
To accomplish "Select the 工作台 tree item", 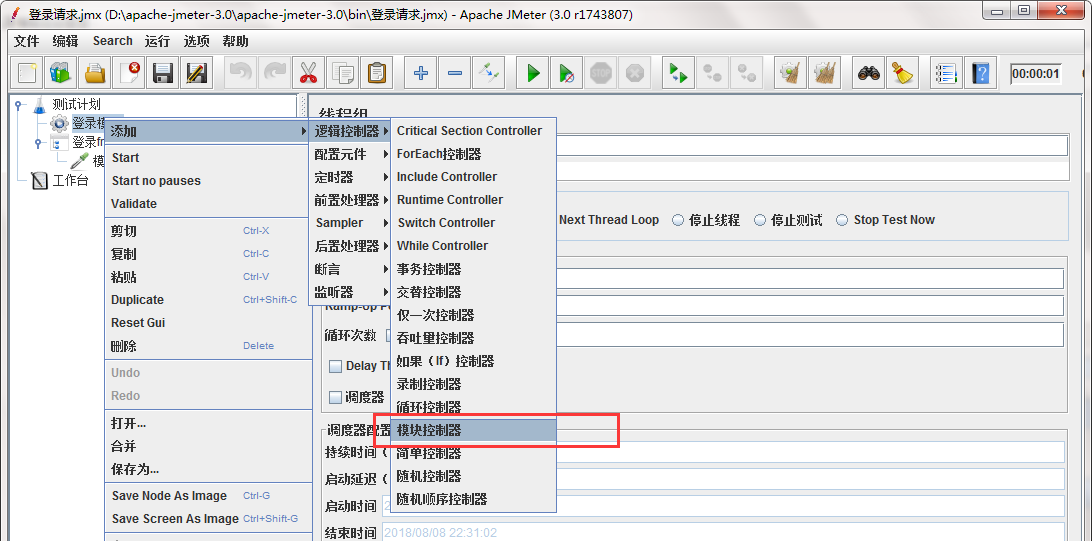I will 70,181.
